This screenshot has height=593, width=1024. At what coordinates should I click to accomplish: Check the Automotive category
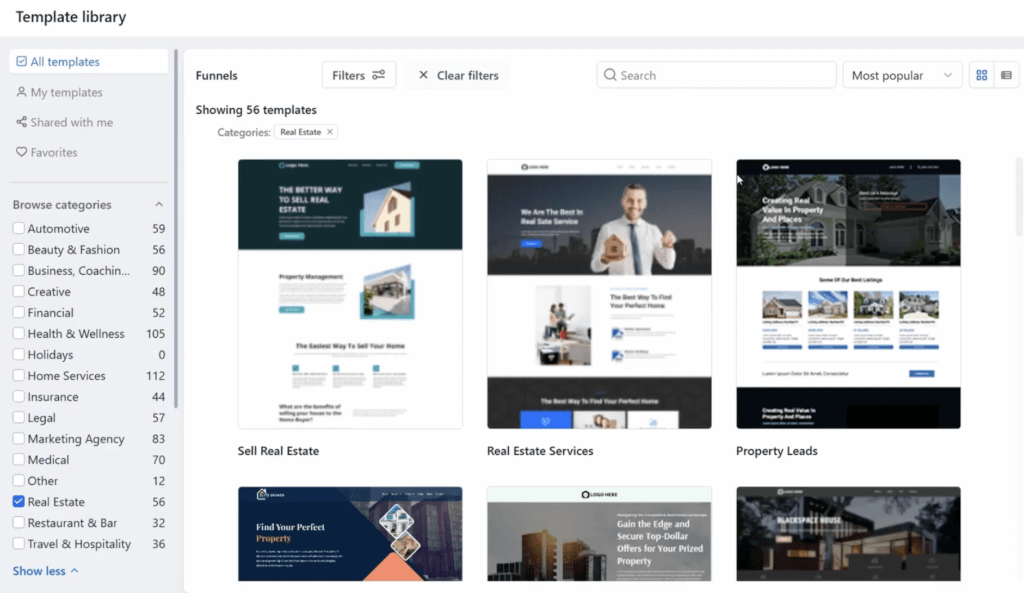tap(18, 228)
